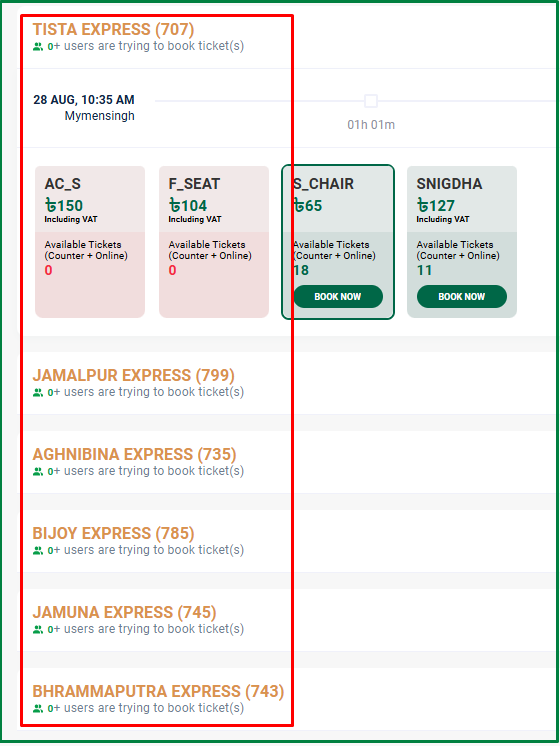Click the users icon under Jamuna Express
This screenshot has height=746, width=560.
[38, 629]
